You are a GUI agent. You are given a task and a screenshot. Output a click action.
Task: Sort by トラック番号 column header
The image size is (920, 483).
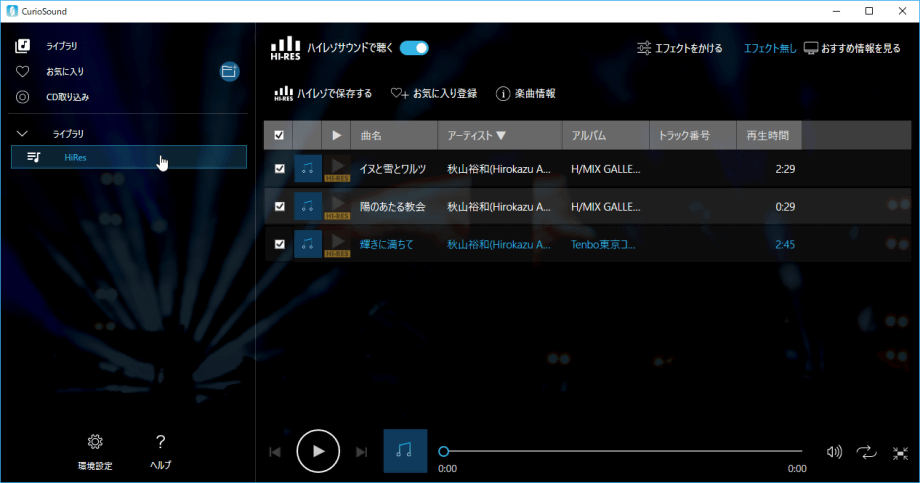click(x=692, y=136)
